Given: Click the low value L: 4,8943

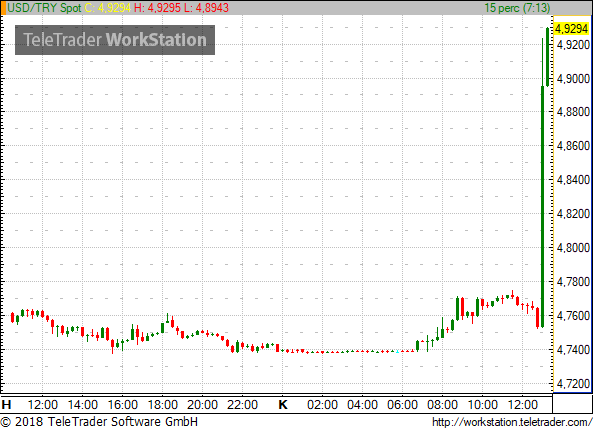Looking at the screenshot, I should pos(206,8).
